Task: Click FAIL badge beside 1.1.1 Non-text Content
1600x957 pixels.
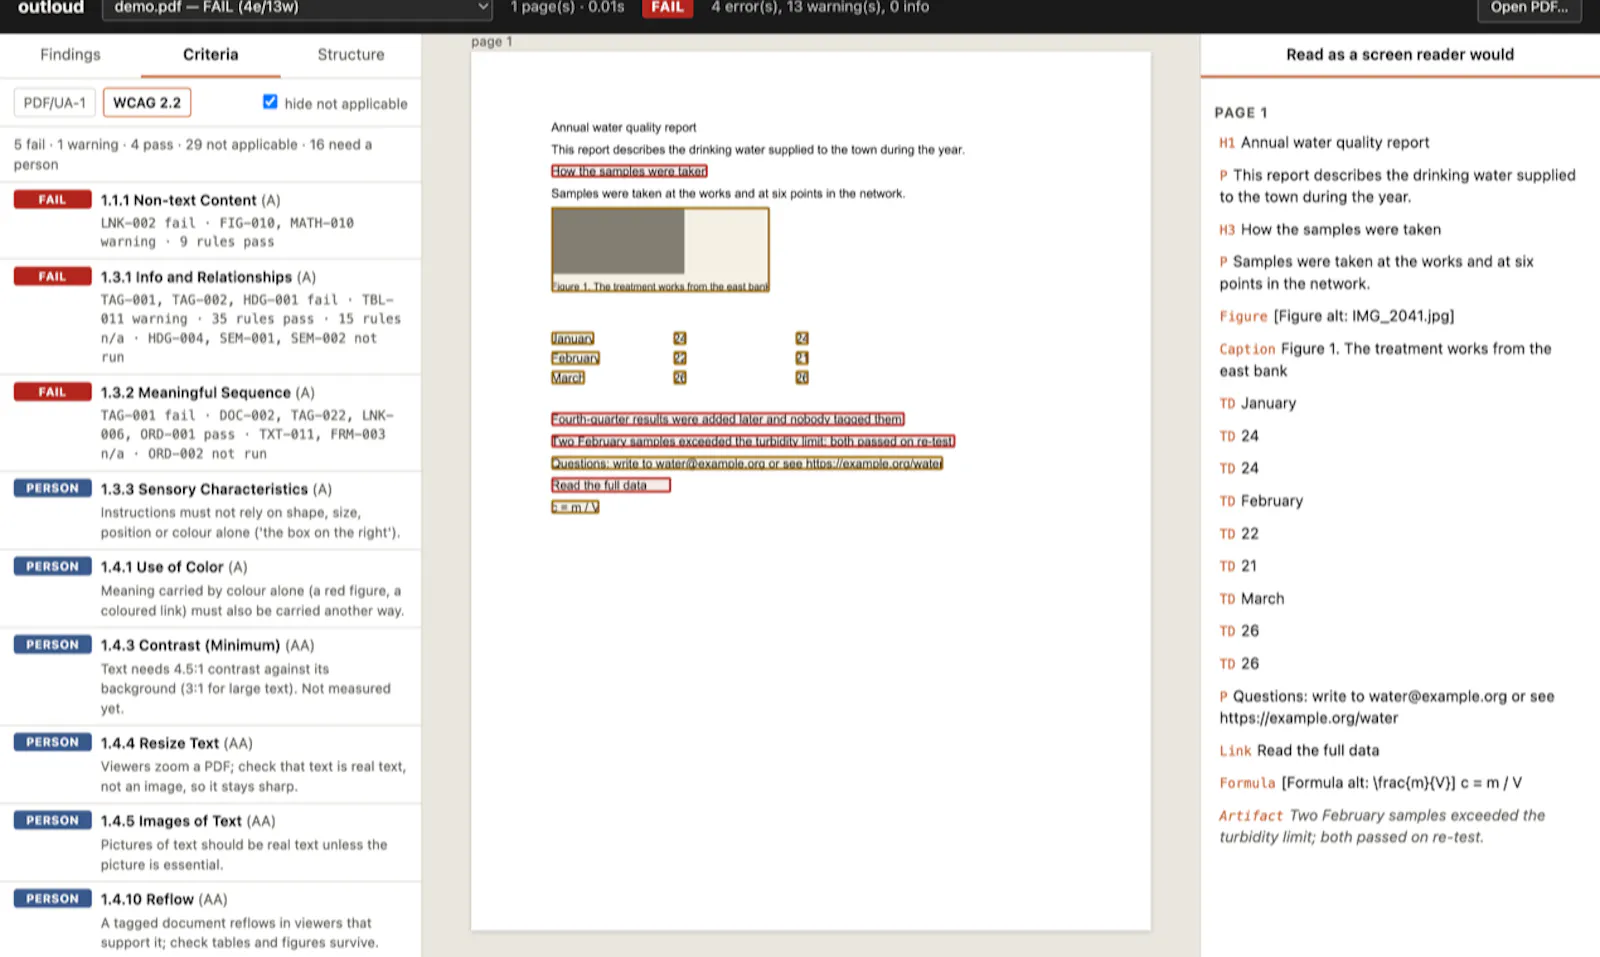Action: click(52, 200)
